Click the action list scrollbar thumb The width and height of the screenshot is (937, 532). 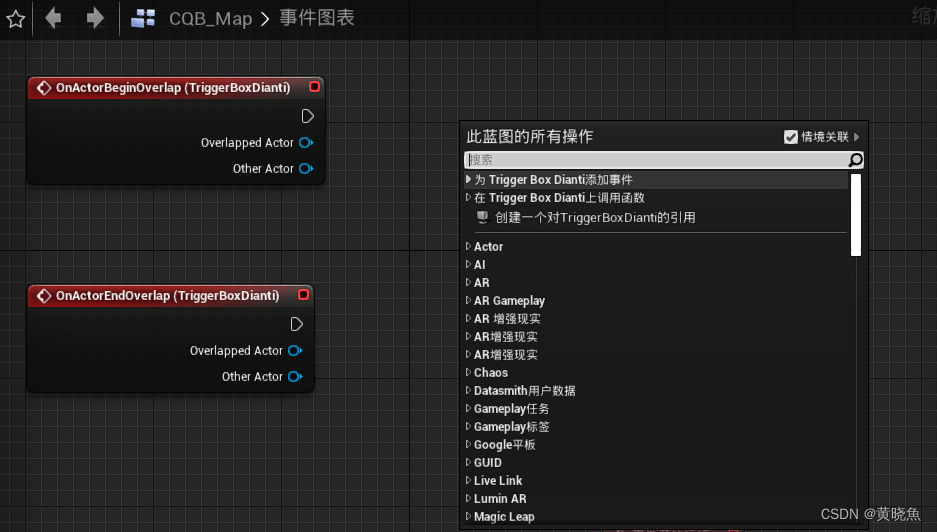[856, 215]
